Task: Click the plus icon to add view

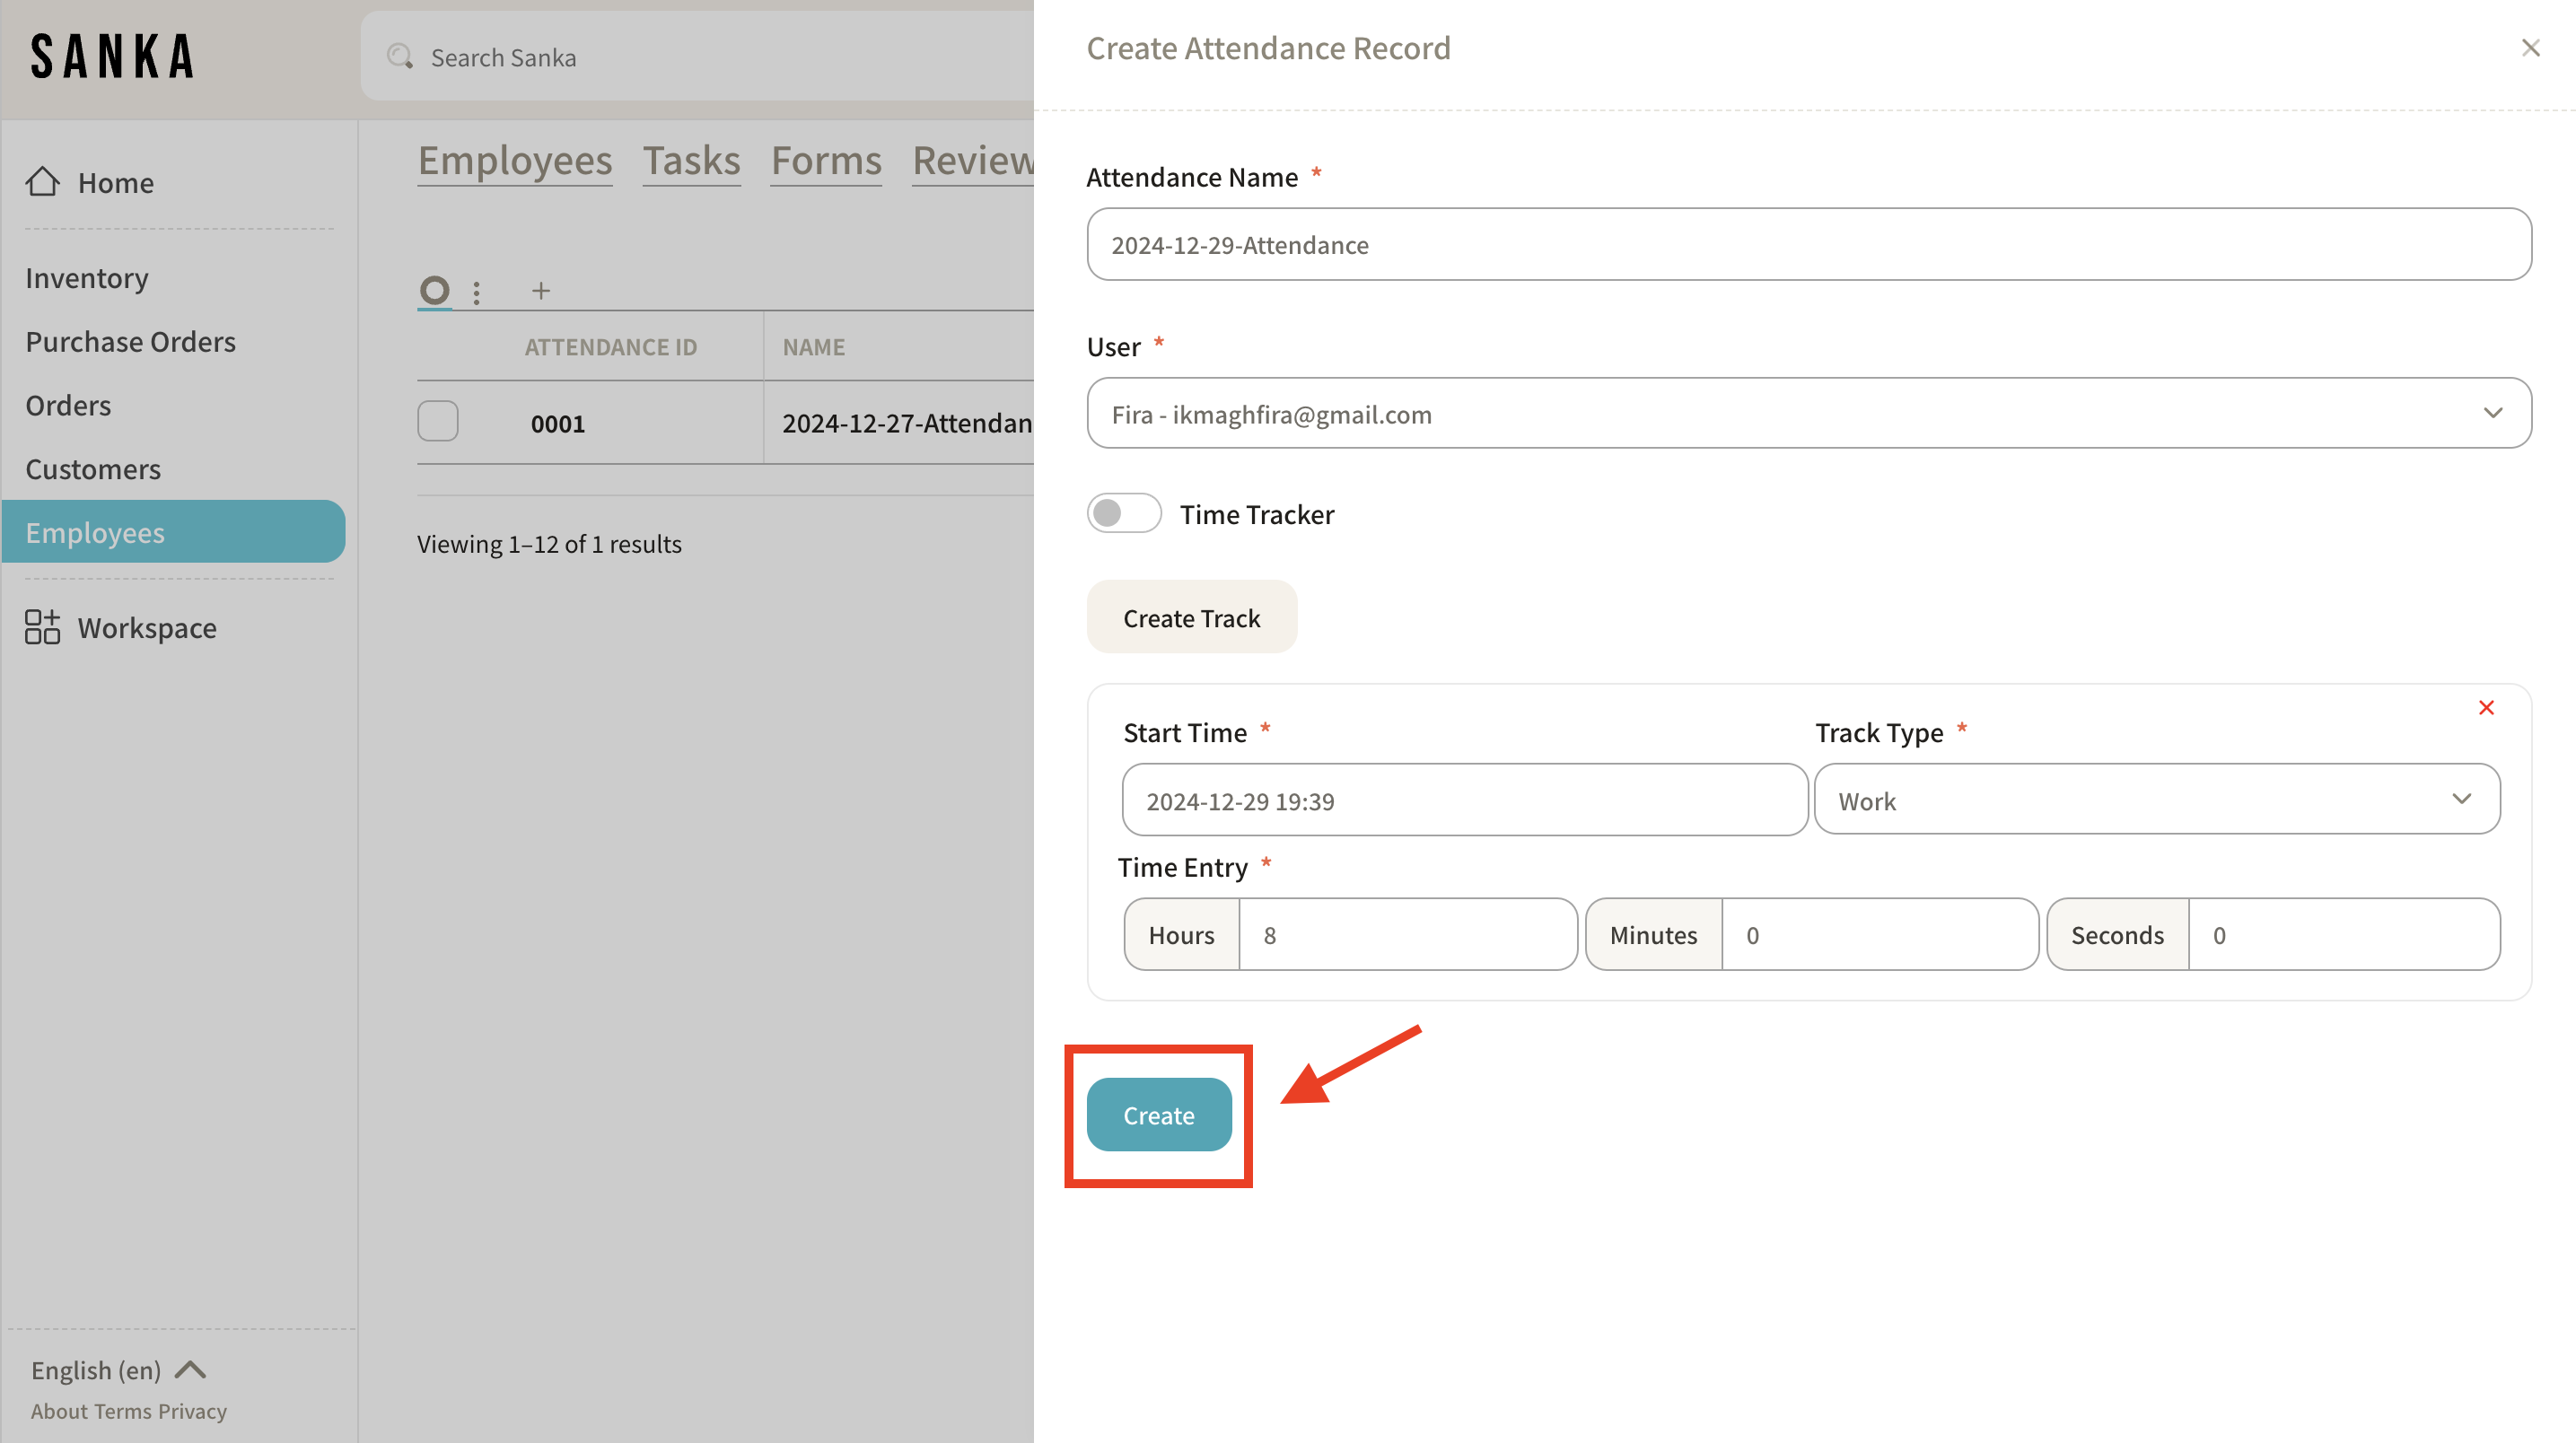Action: tap(541, 291)
